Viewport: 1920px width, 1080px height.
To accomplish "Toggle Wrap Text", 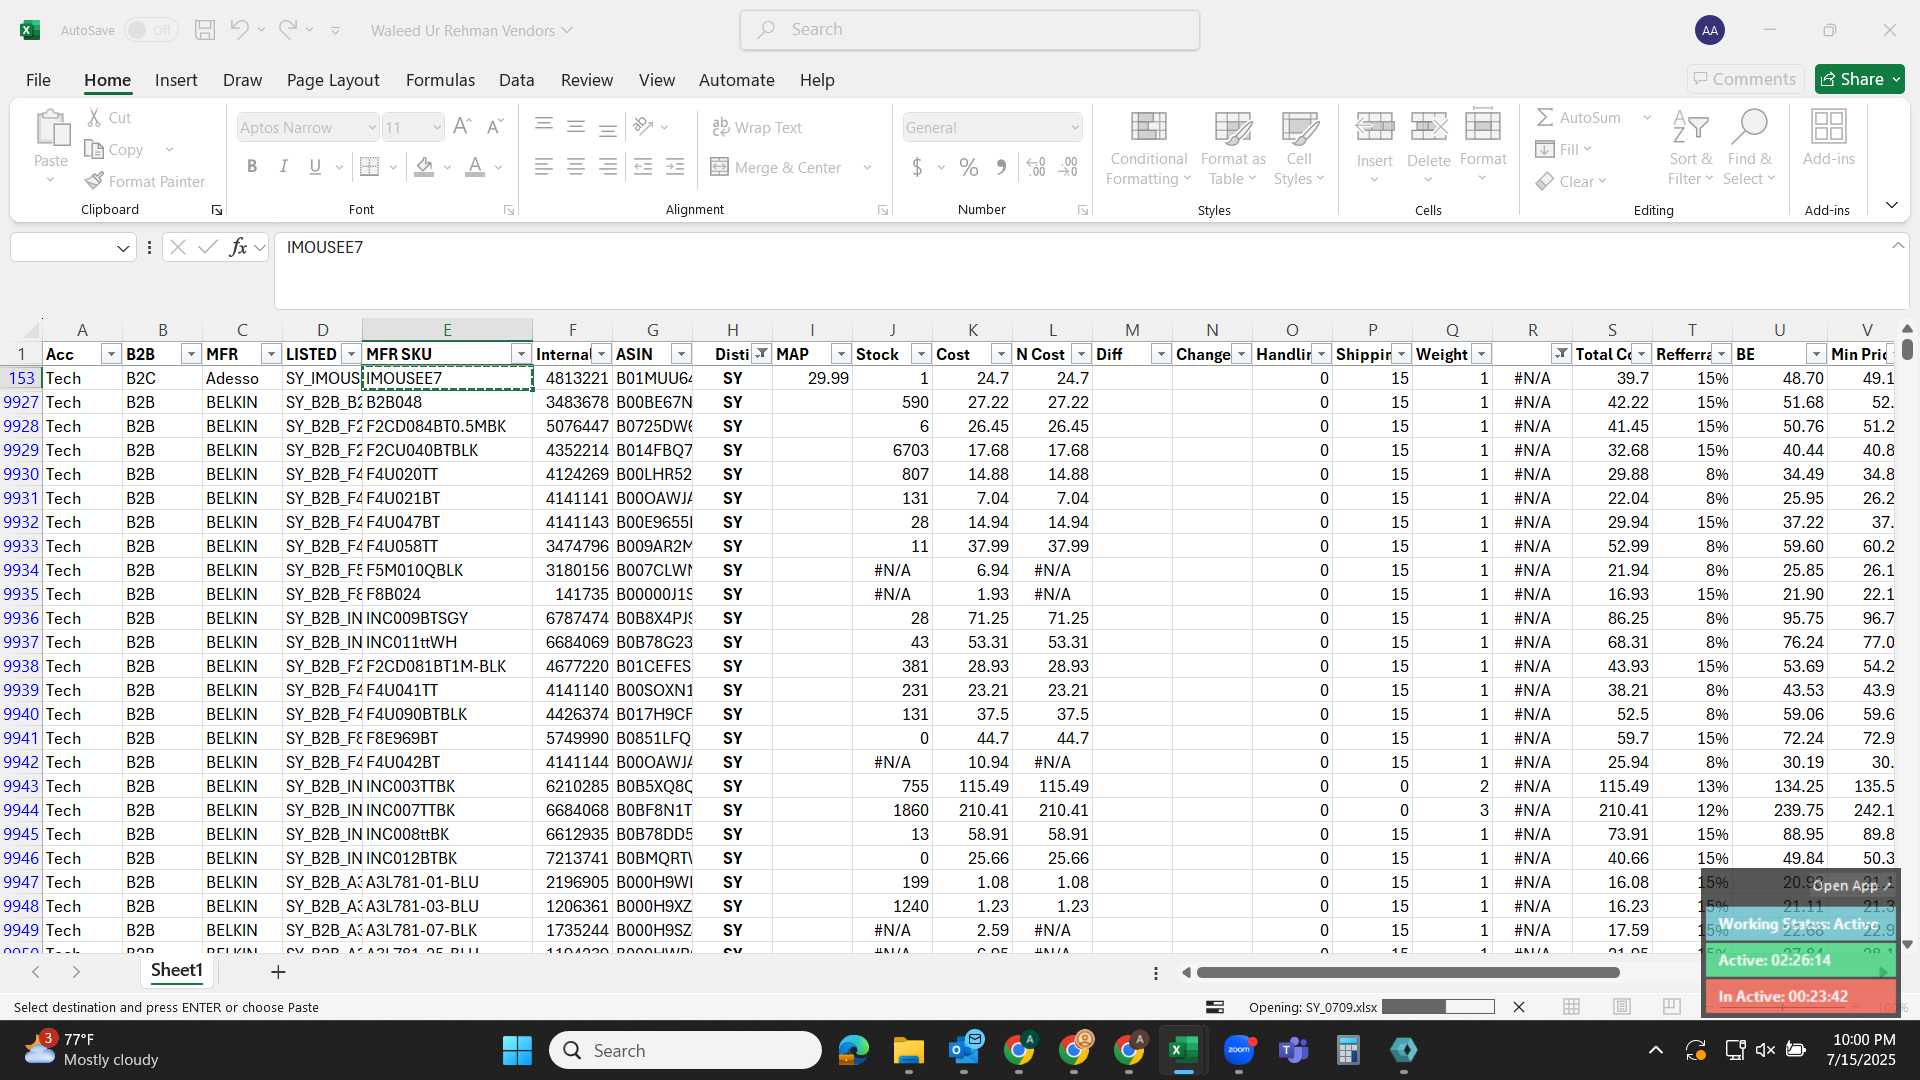I will point(756,127).
